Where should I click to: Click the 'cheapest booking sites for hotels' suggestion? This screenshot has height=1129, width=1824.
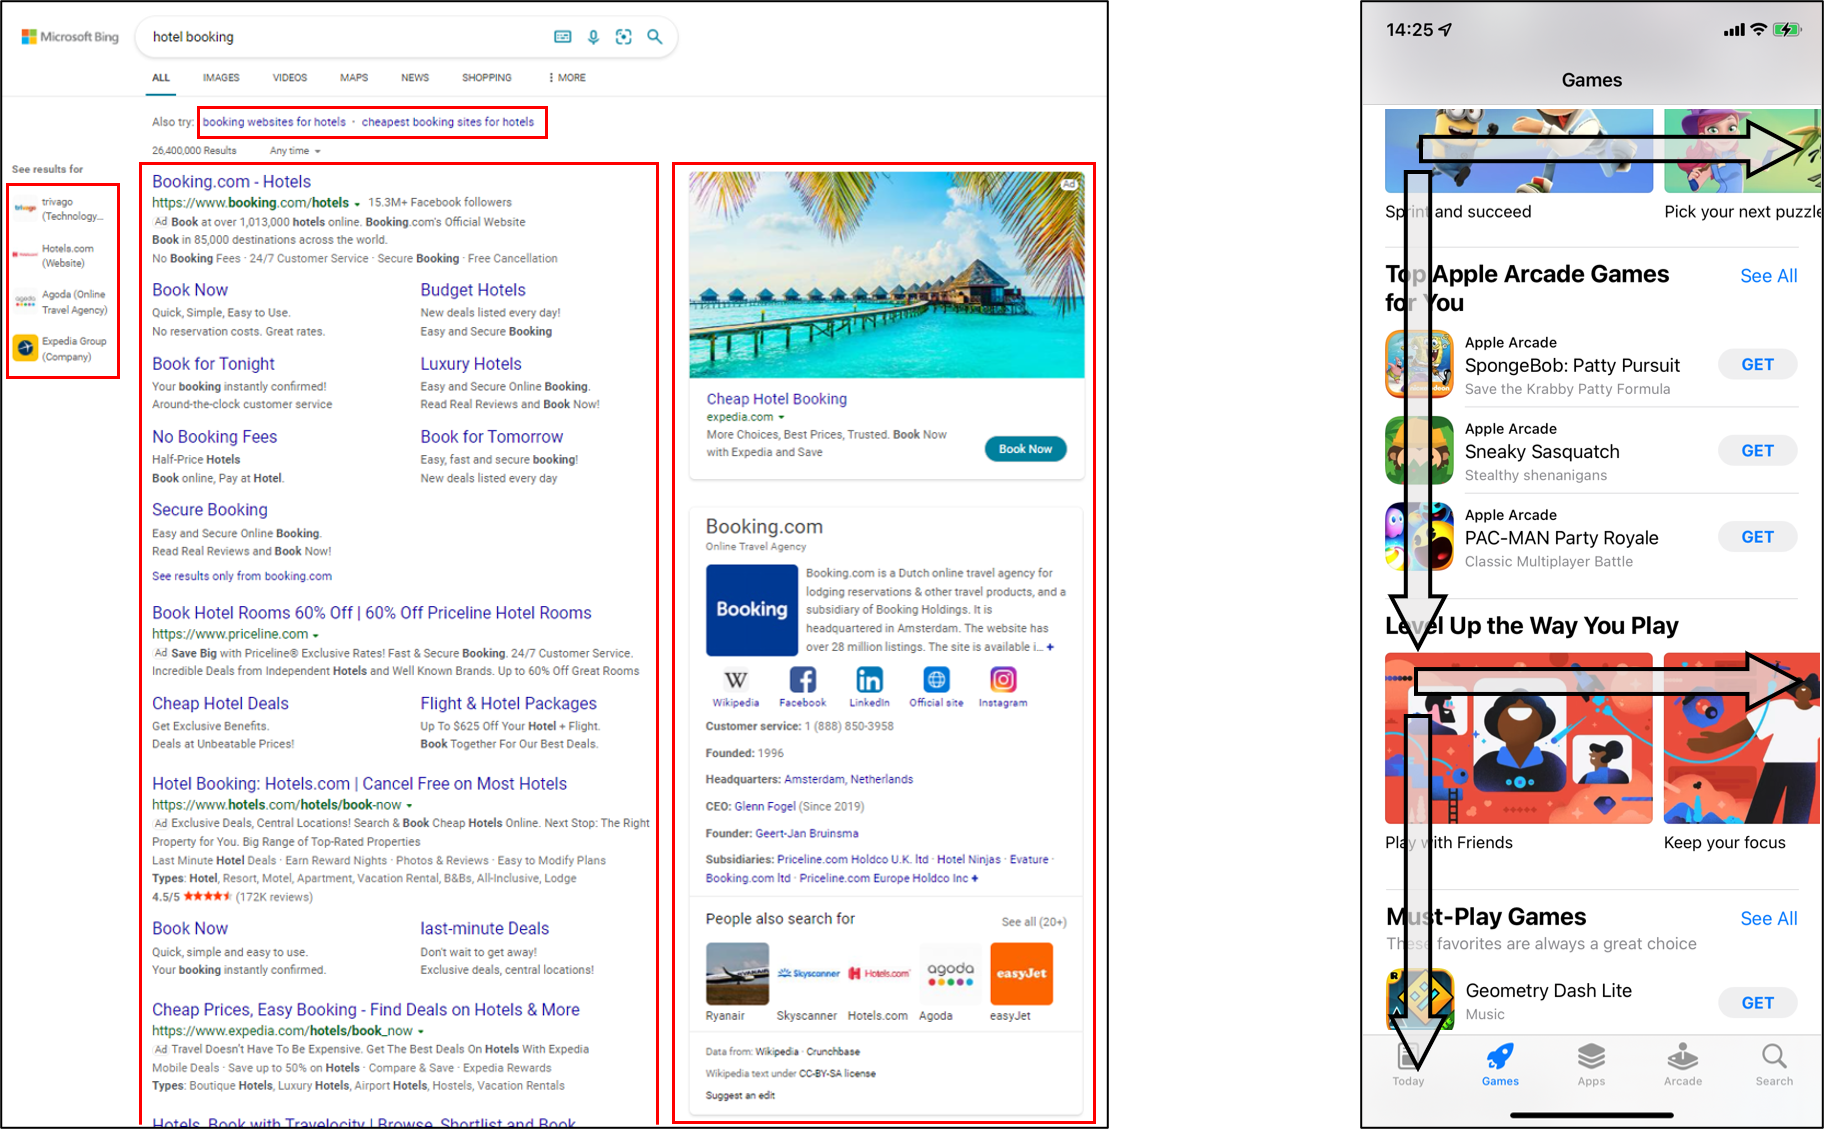(x=448, y=122)
